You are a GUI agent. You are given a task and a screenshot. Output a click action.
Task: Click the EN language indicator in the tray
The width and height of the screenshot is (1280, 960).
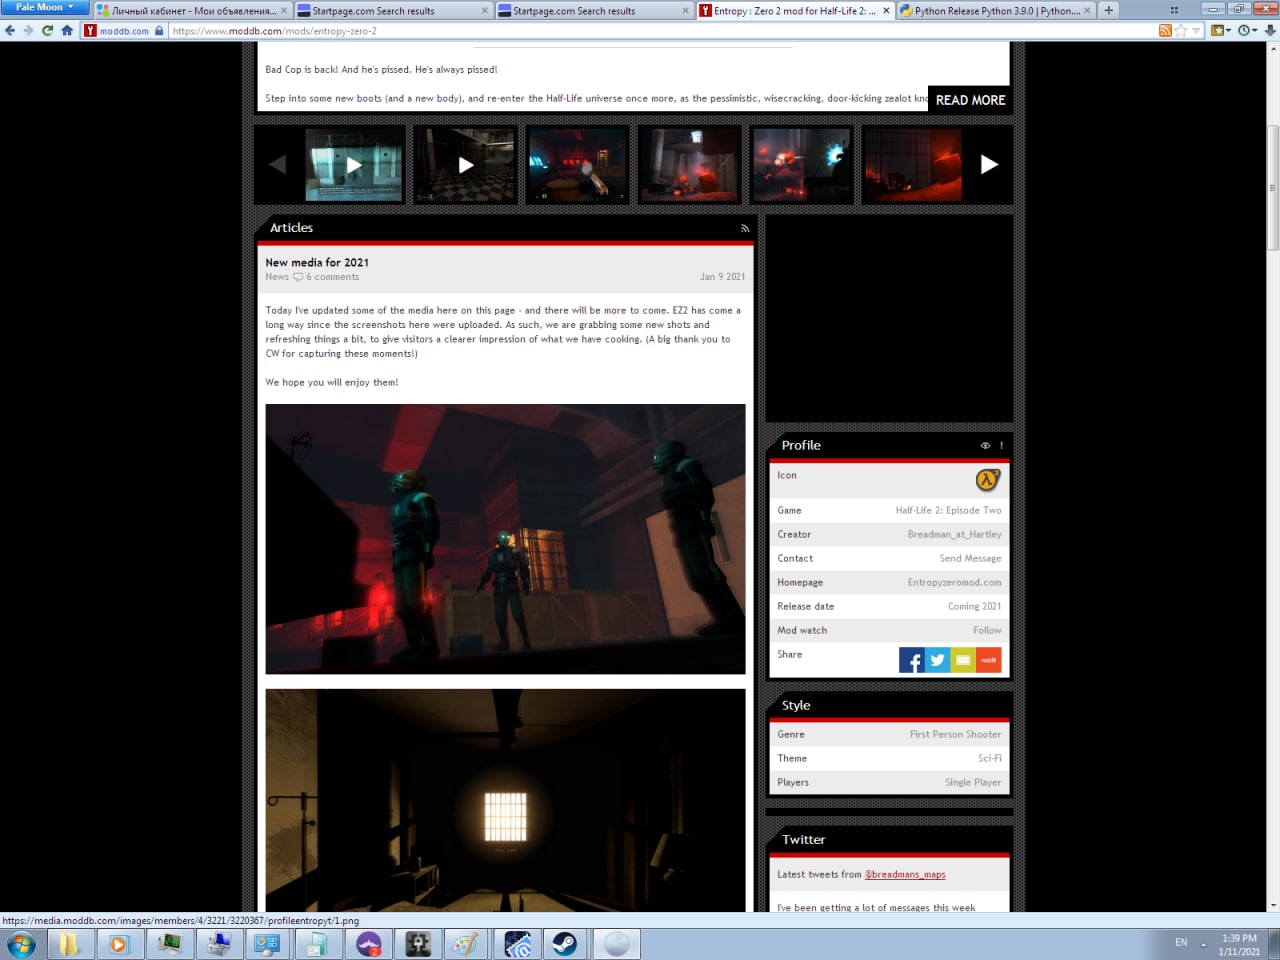click(1181, 942)
